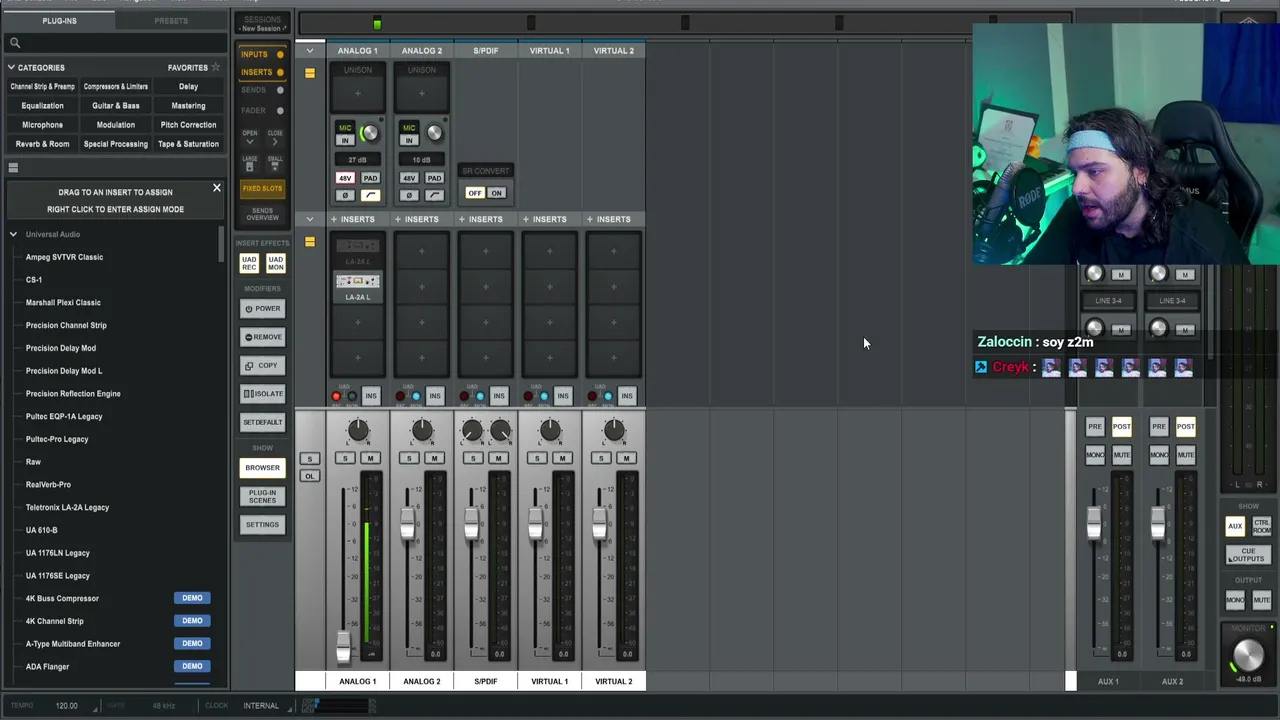Select the Equalization category

coord(42,106)
